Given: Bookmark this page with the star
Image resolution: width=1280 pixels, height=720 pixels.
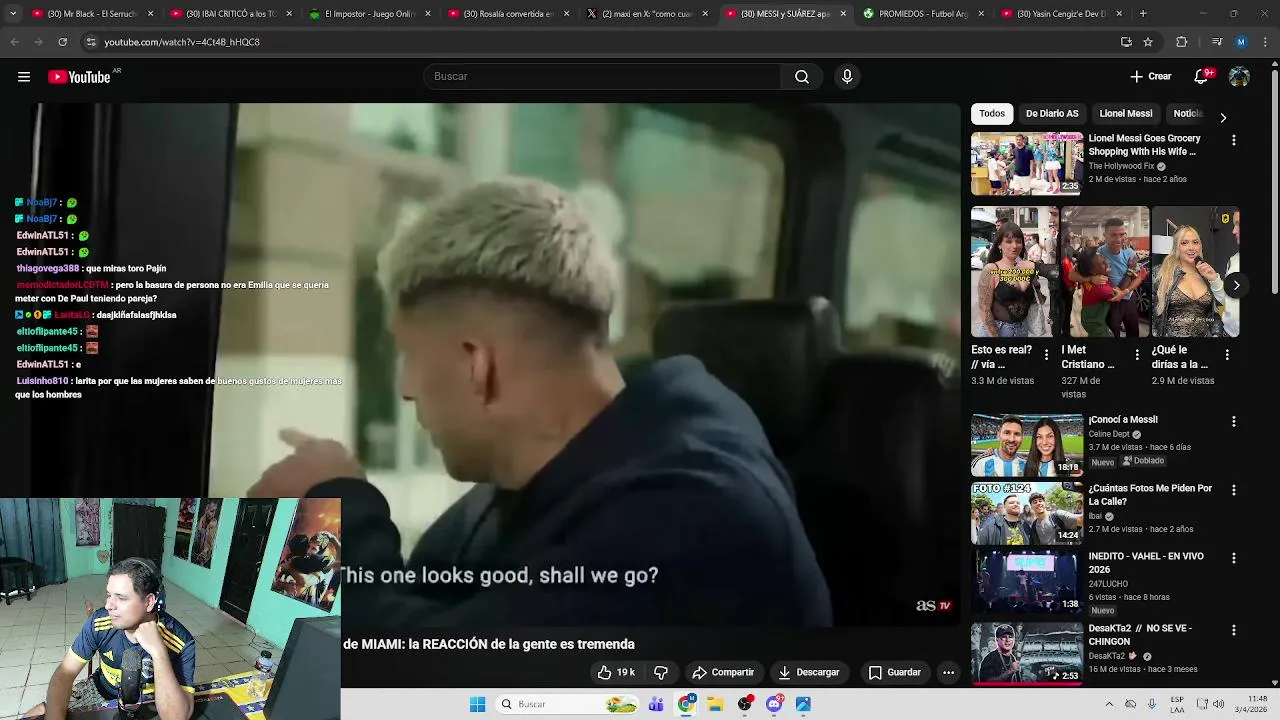Looking at the screenshot, I should (x=1148, y=42).
